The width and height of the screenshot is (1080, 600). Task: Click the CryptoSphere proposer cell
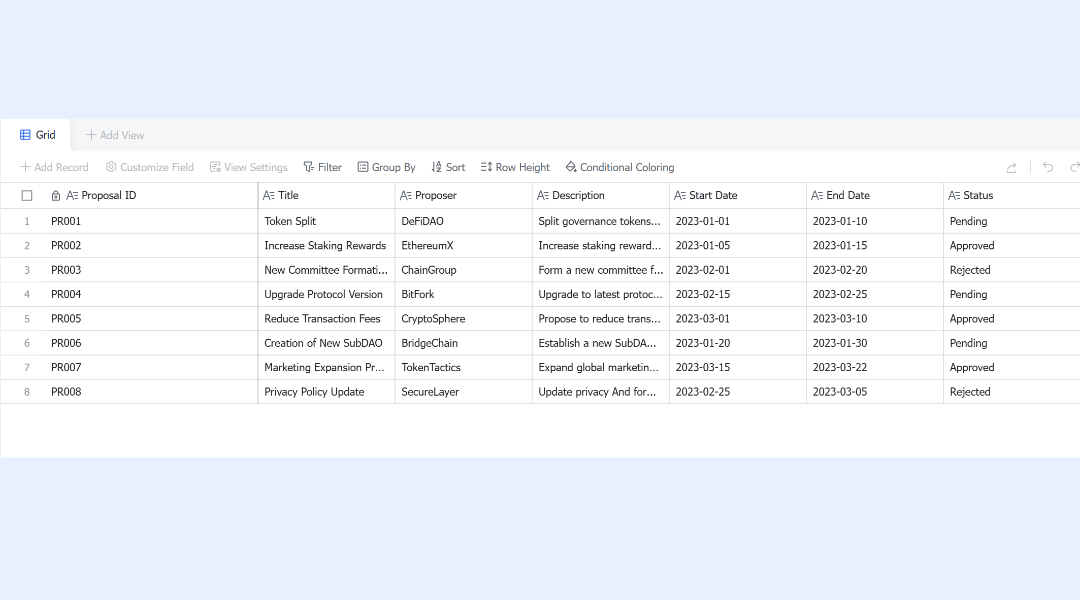464,319
